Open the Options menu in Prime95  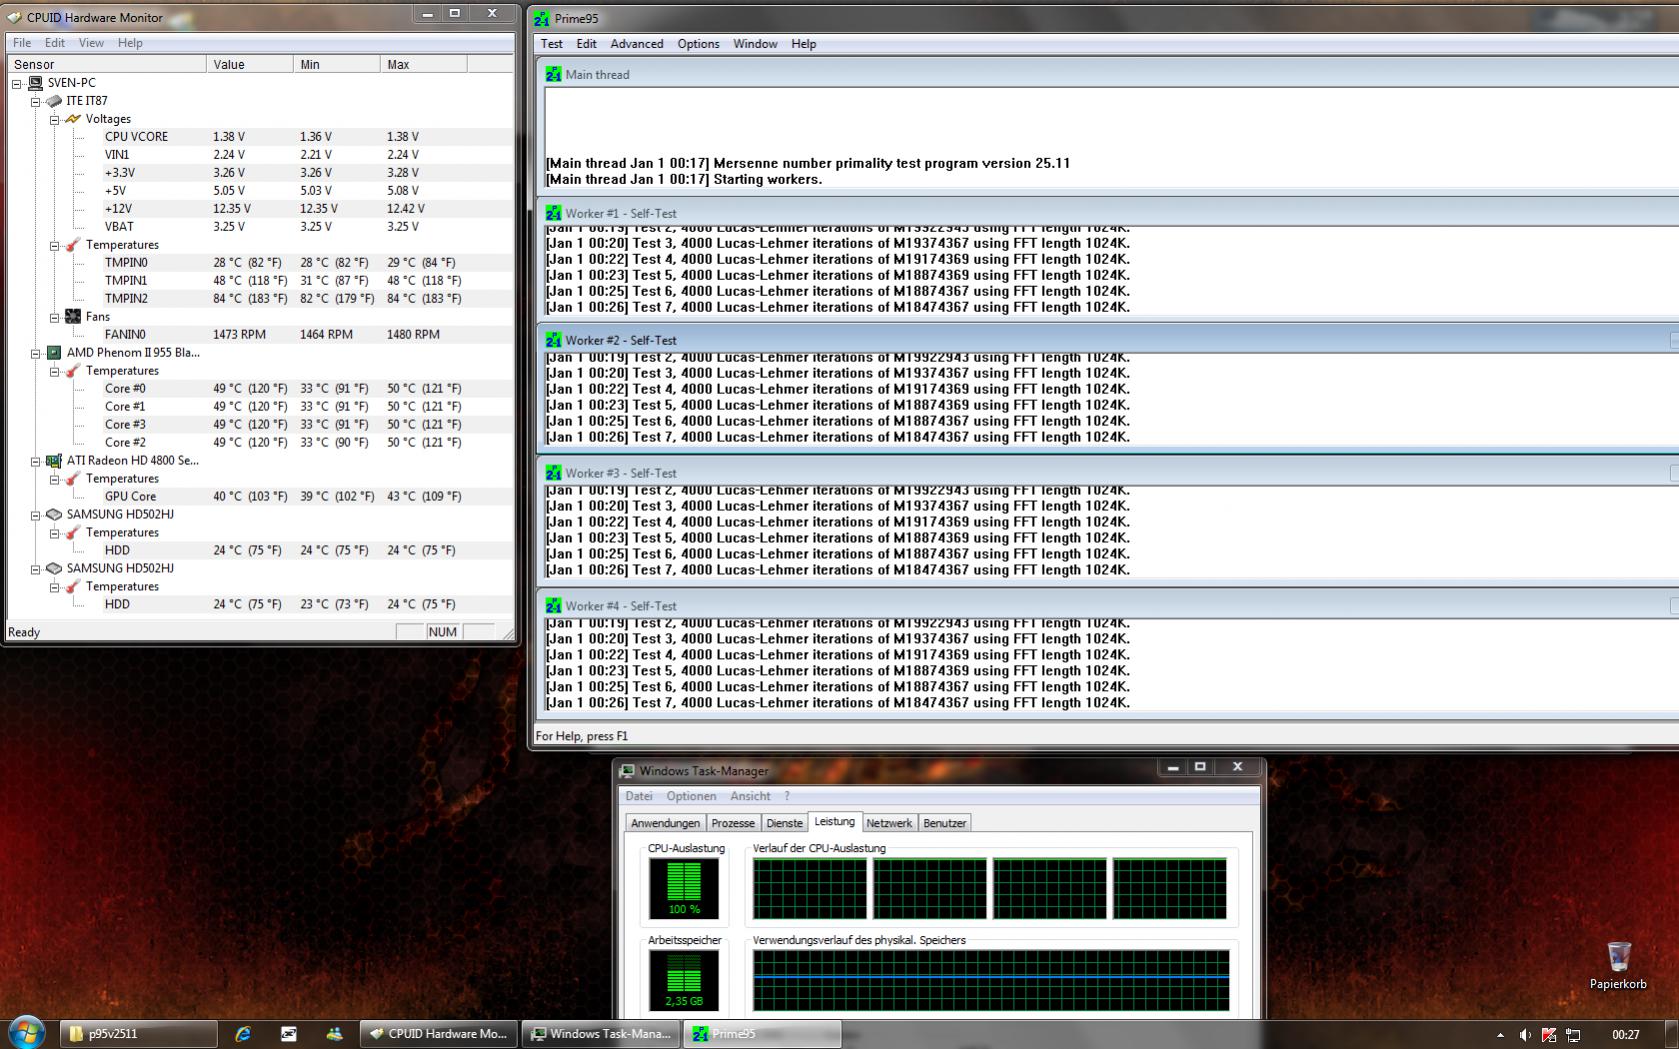[698, 44]
